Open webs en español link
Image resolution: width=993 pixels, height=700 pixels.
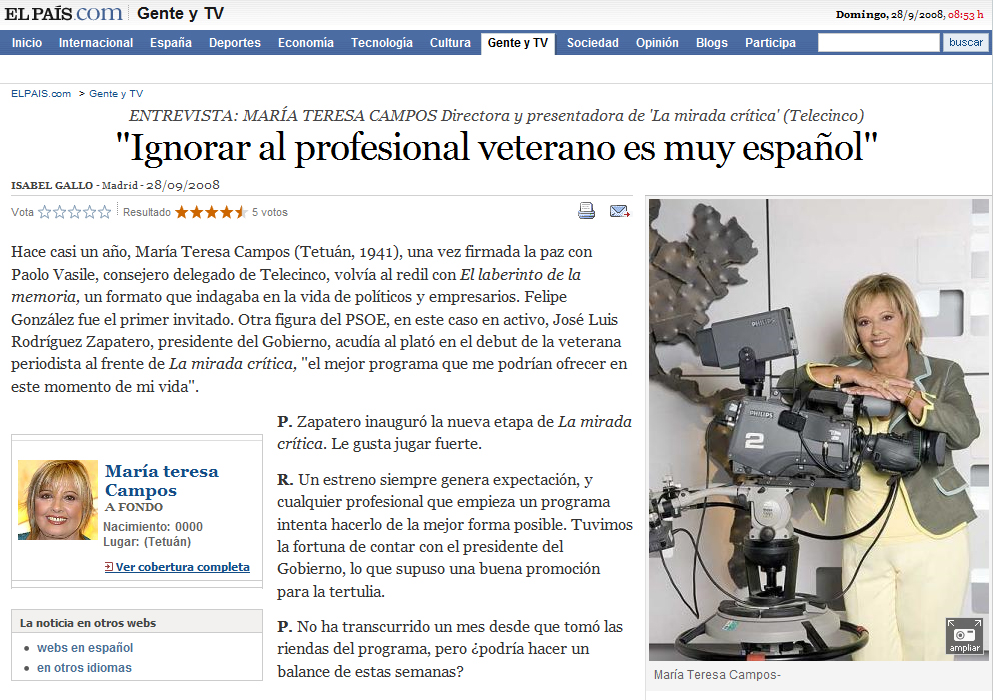(x=85, y=647)
